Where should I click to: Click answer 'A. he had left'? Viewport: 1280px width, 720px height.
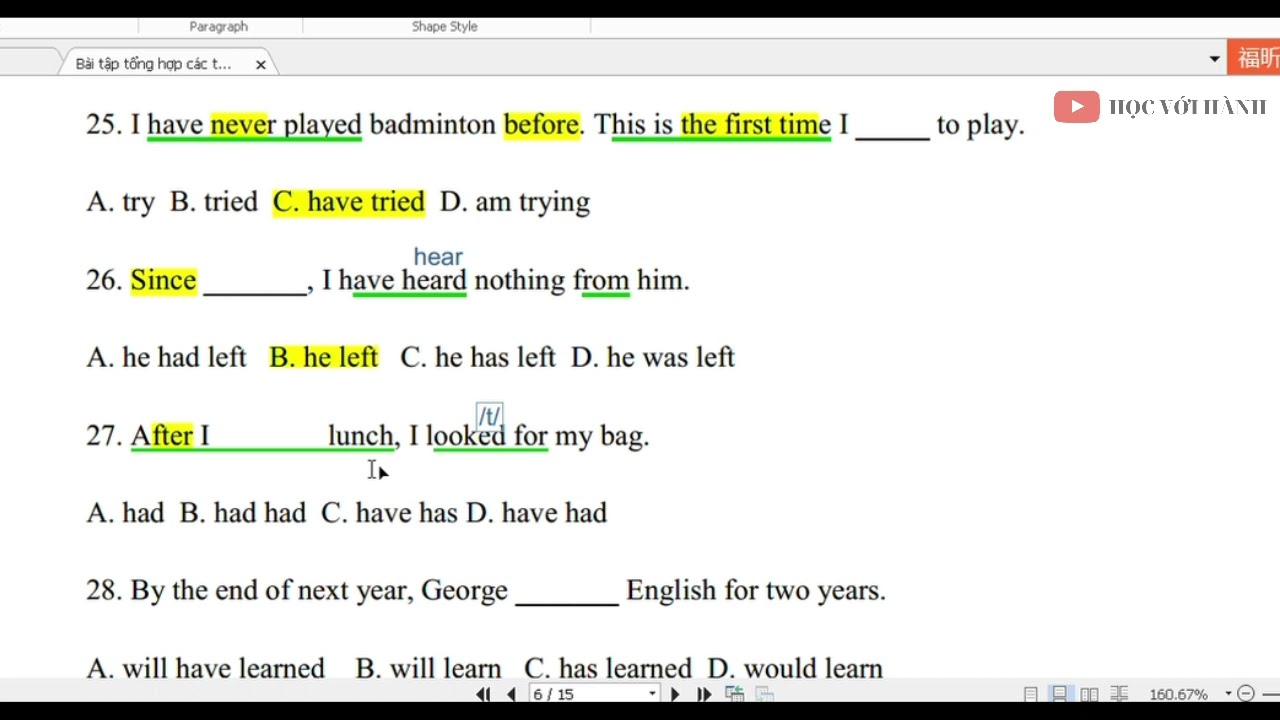[167, 357]
